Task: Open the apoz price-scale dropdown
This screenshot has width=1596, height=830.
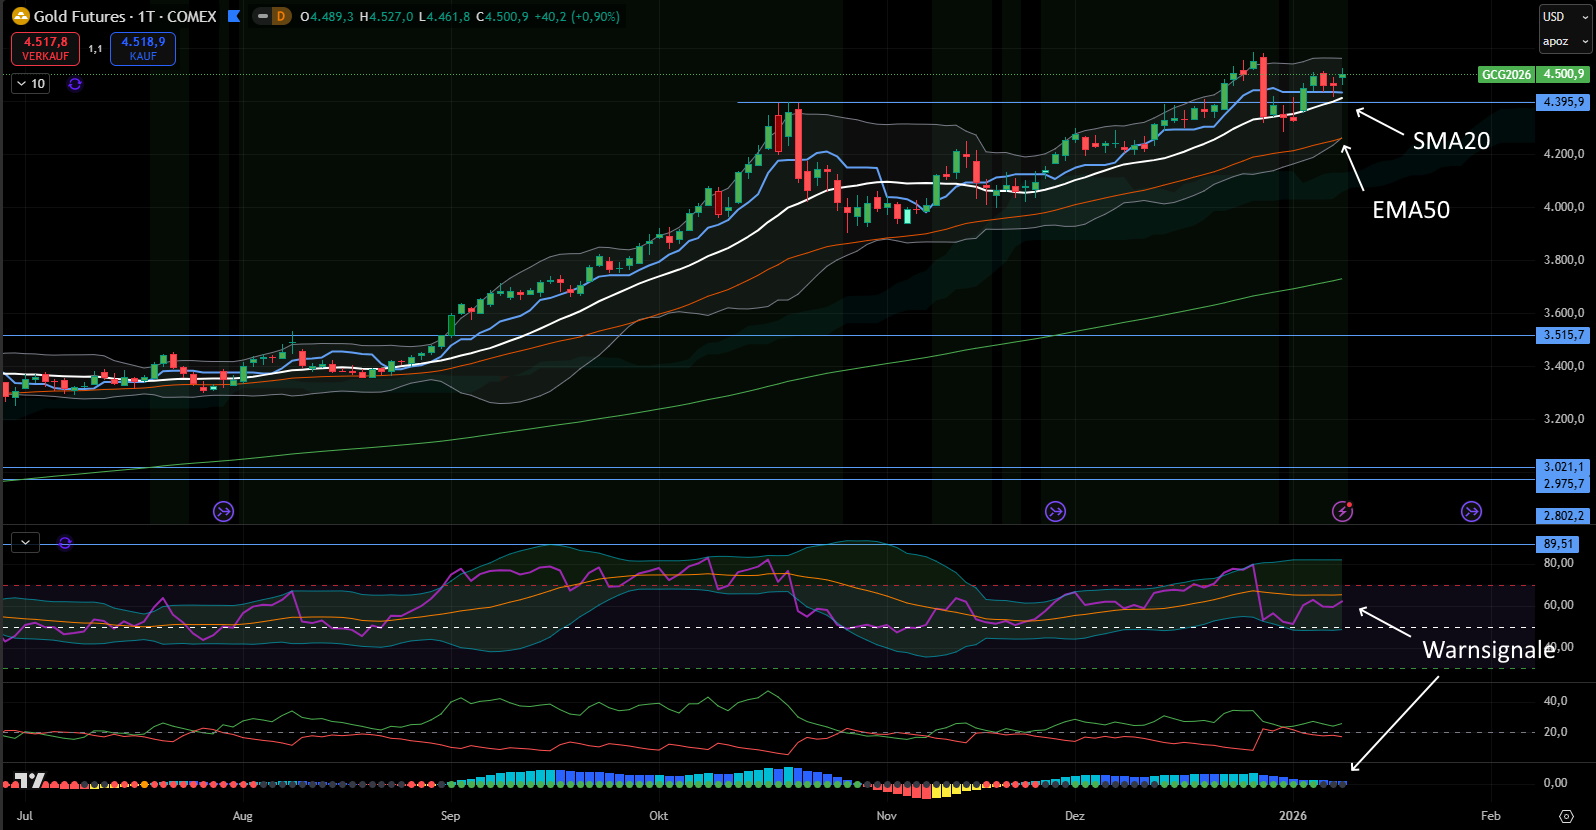Action: (1564, 41)
